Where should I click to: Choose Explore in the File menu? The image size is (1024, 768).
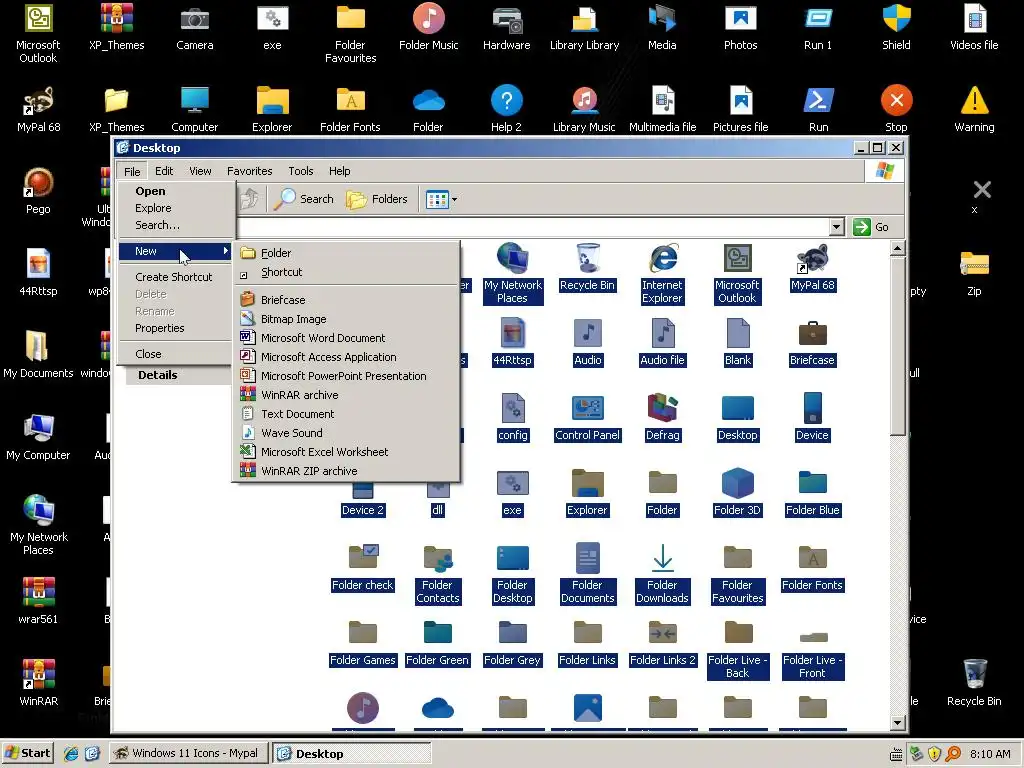pos(176,208)
